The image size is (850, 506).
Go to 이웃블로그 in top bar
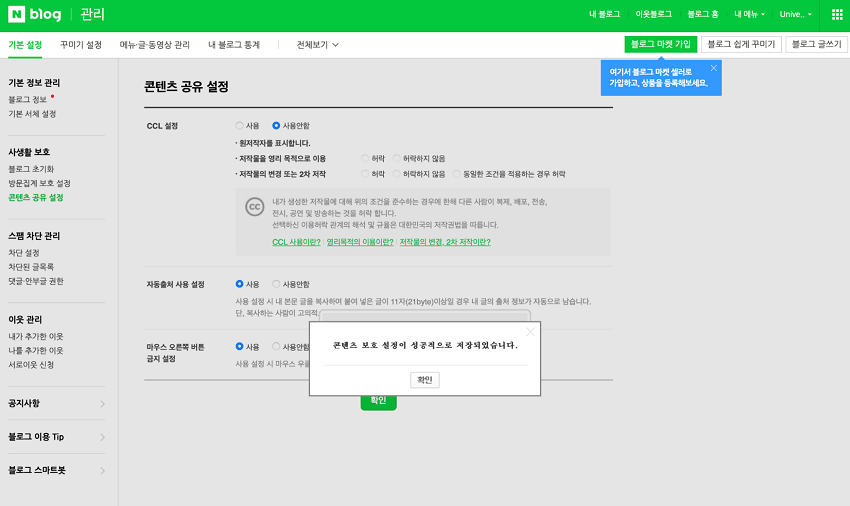653,15
